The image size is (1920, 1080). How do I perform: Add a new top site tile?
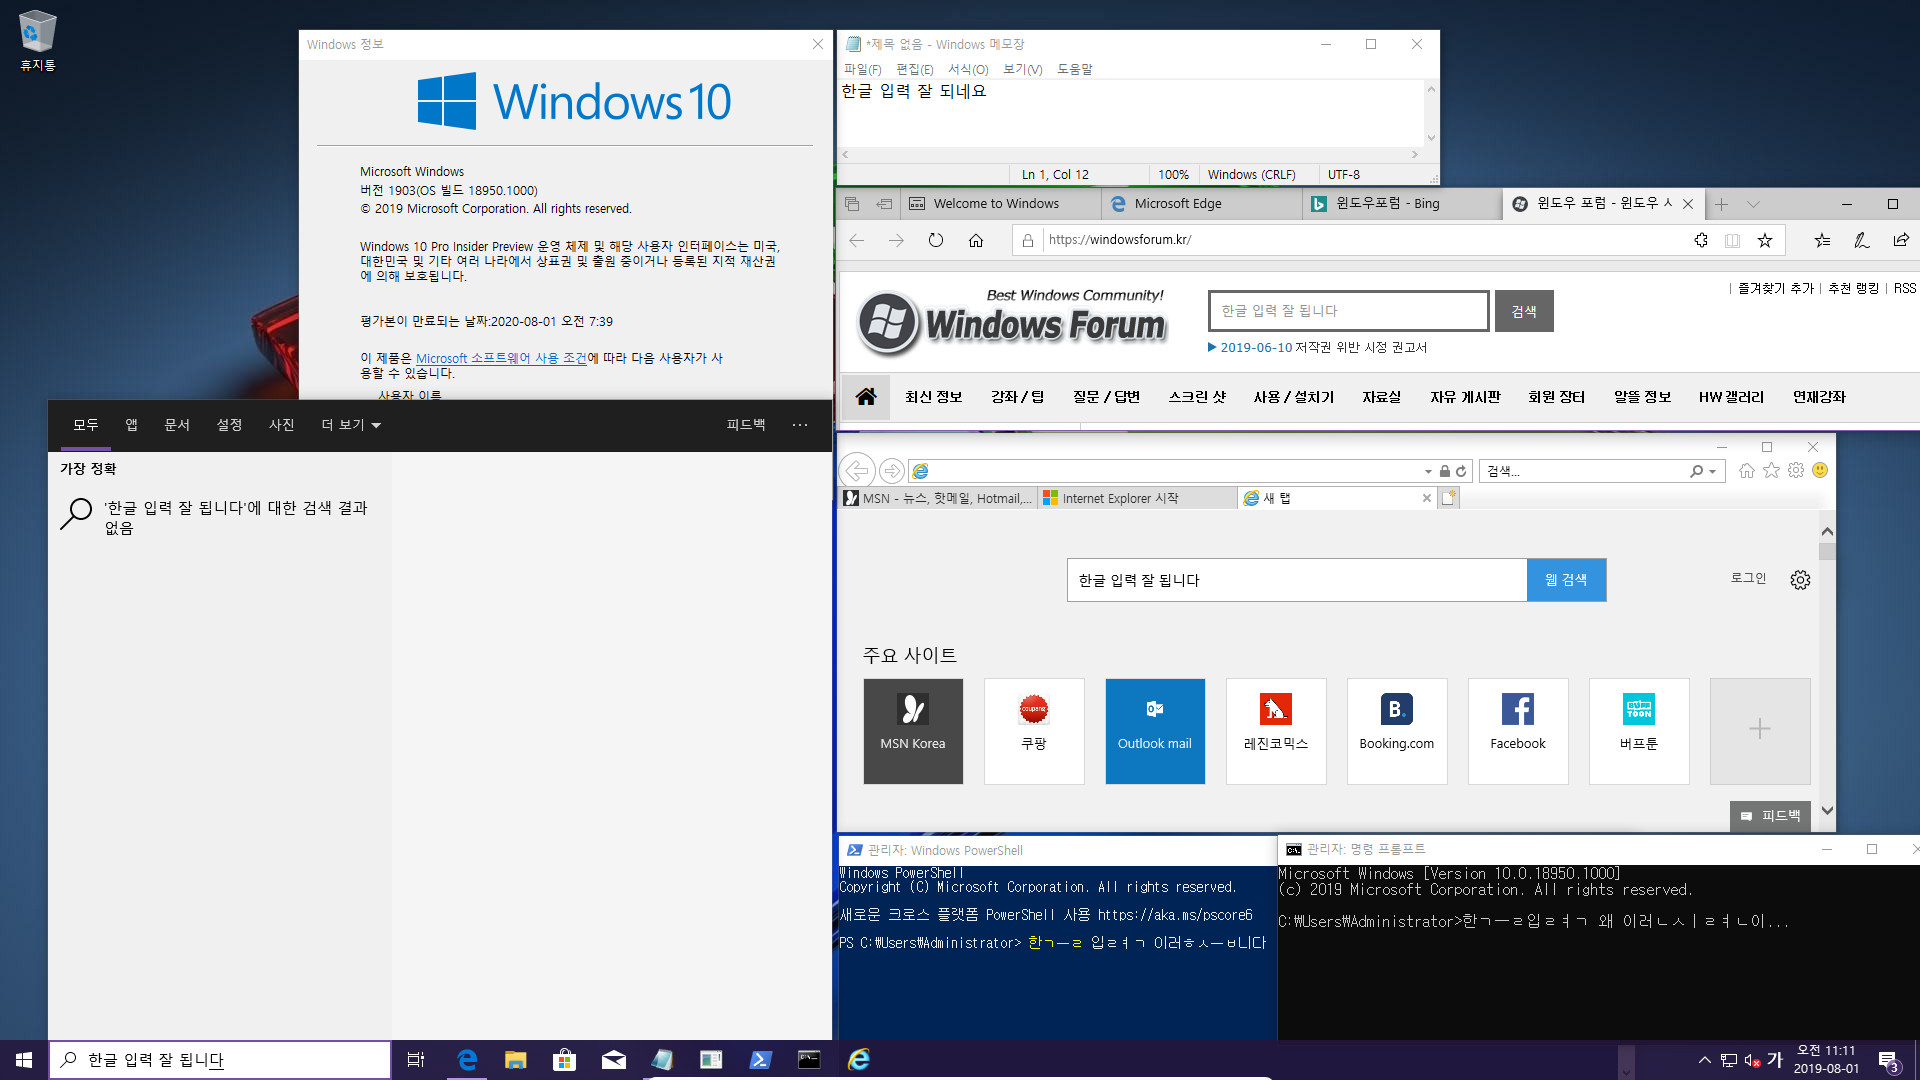click(x=1760, y=731)
